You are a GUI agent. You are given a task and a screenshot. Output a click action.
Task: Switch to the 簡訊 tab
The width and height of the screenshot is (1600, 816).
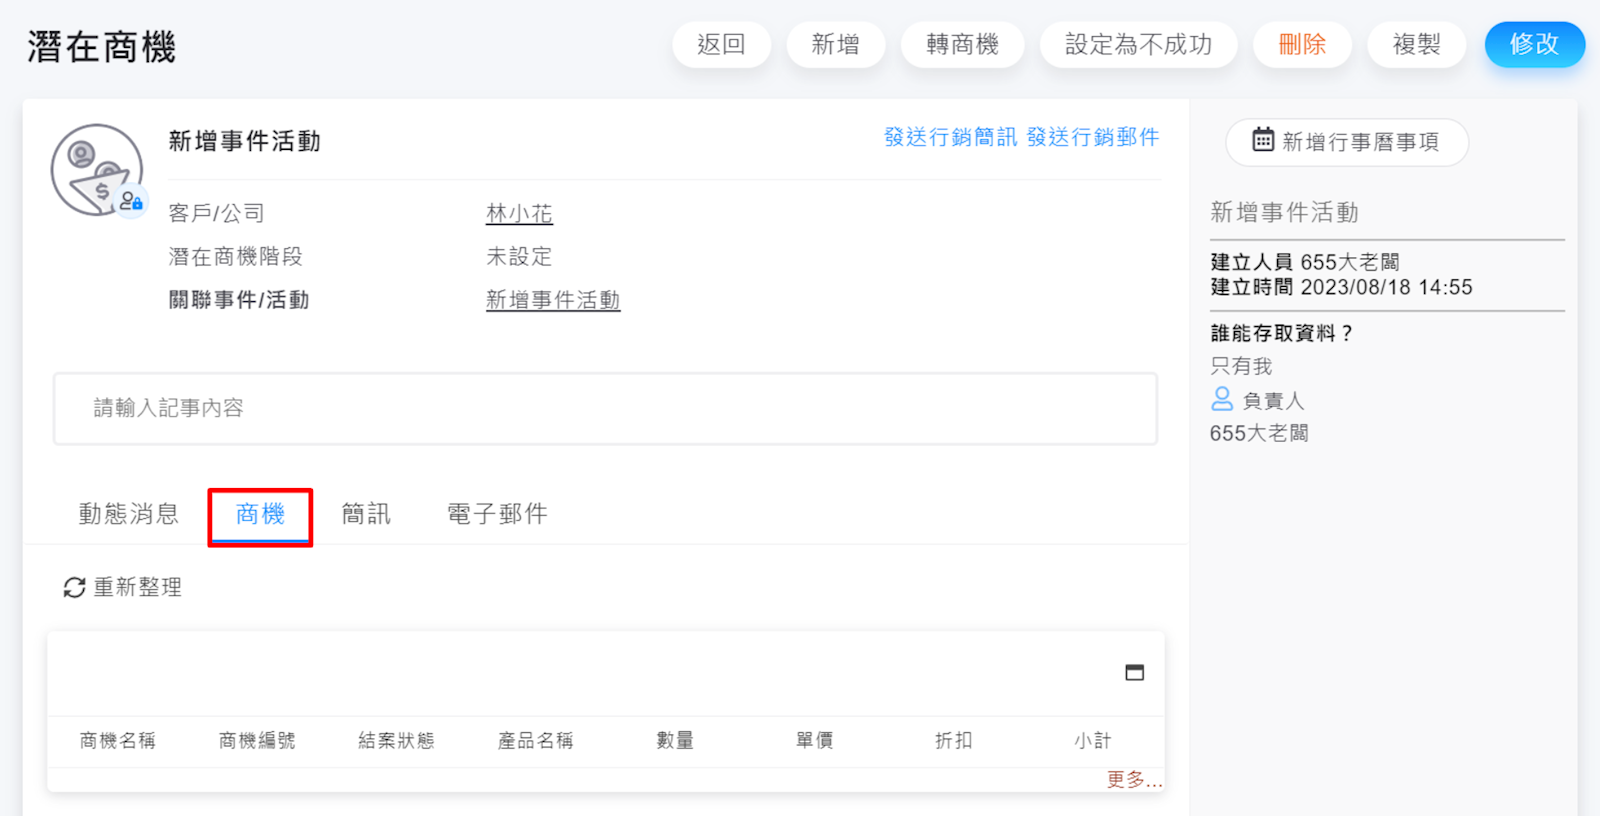pyautogui.click(x=366, y=514)
